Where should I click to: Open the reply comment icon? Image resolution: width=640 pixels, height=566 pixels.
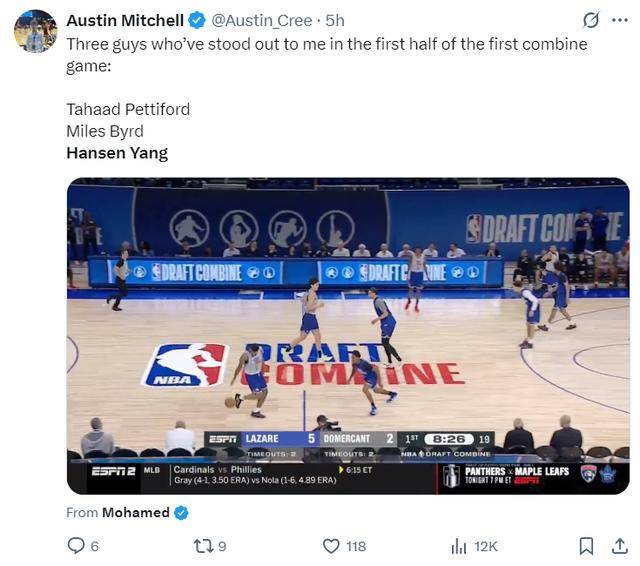coord(76,546)
